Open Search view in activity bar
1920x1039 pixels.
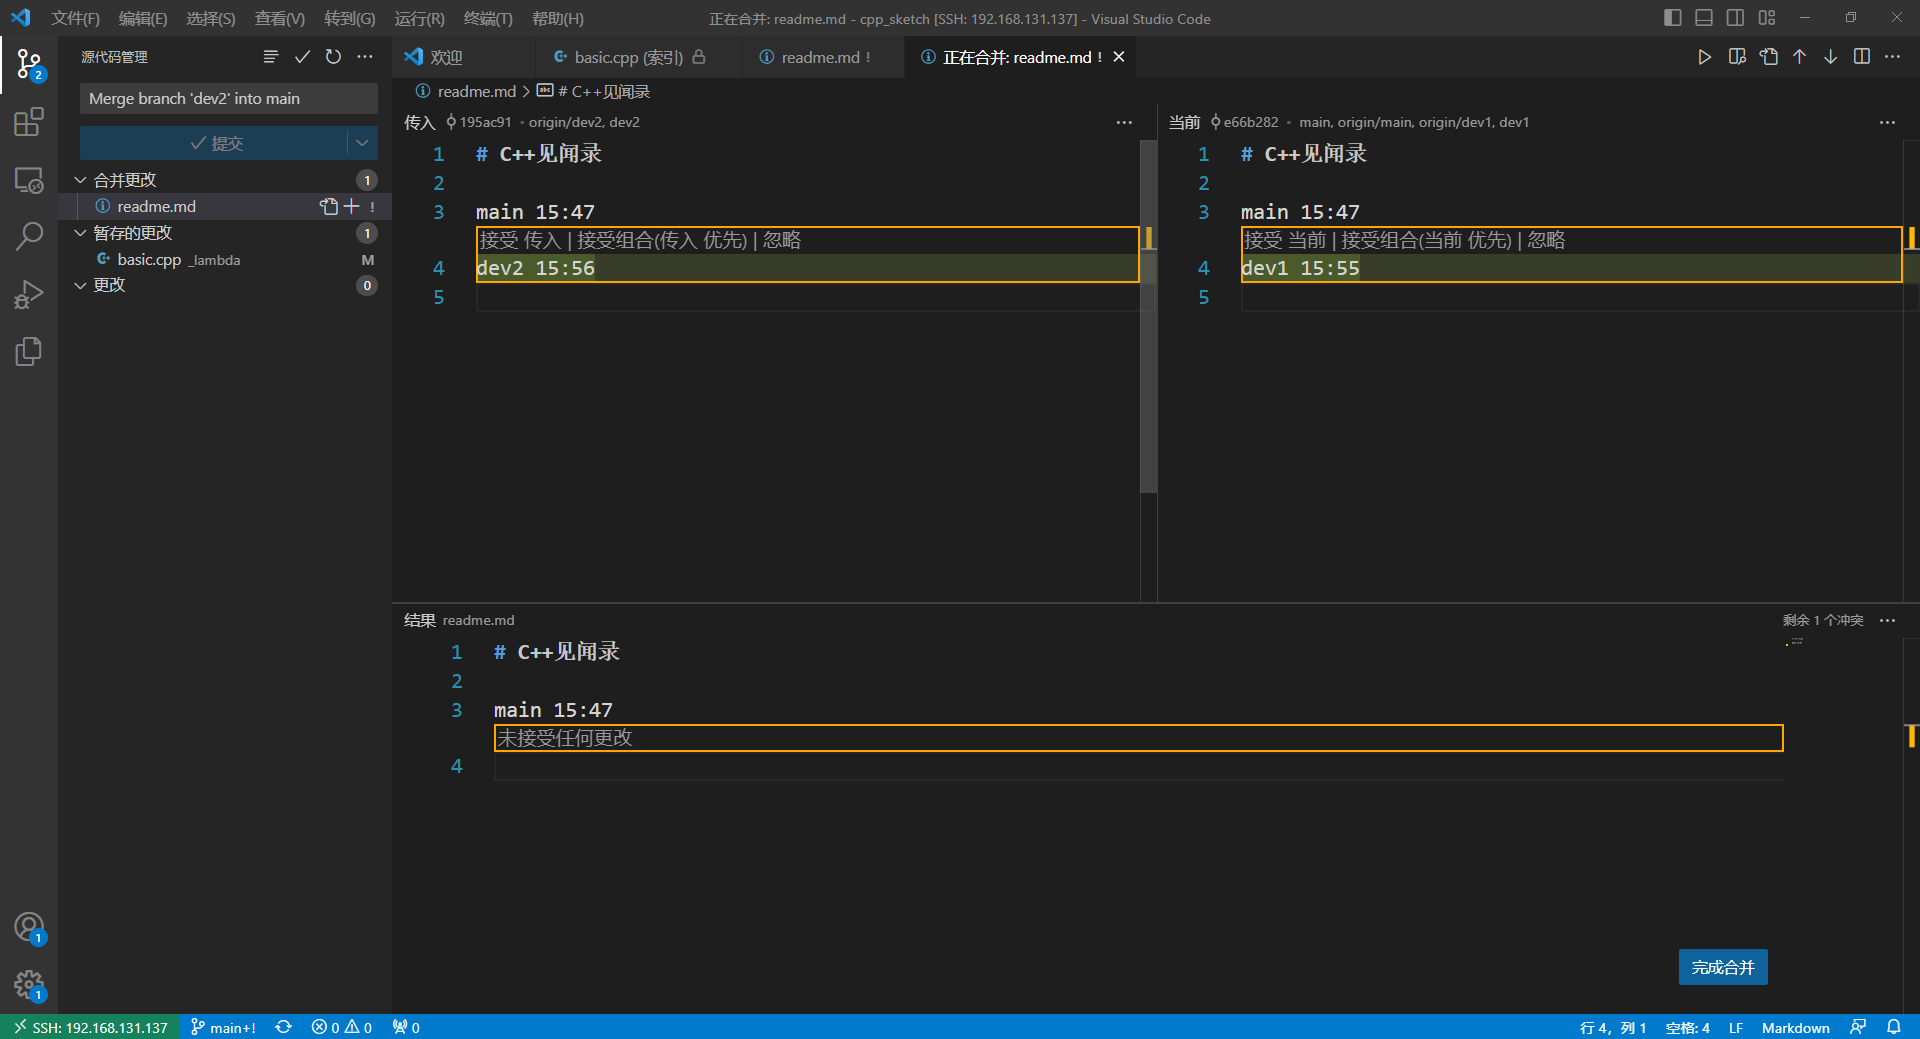[29, 237]
